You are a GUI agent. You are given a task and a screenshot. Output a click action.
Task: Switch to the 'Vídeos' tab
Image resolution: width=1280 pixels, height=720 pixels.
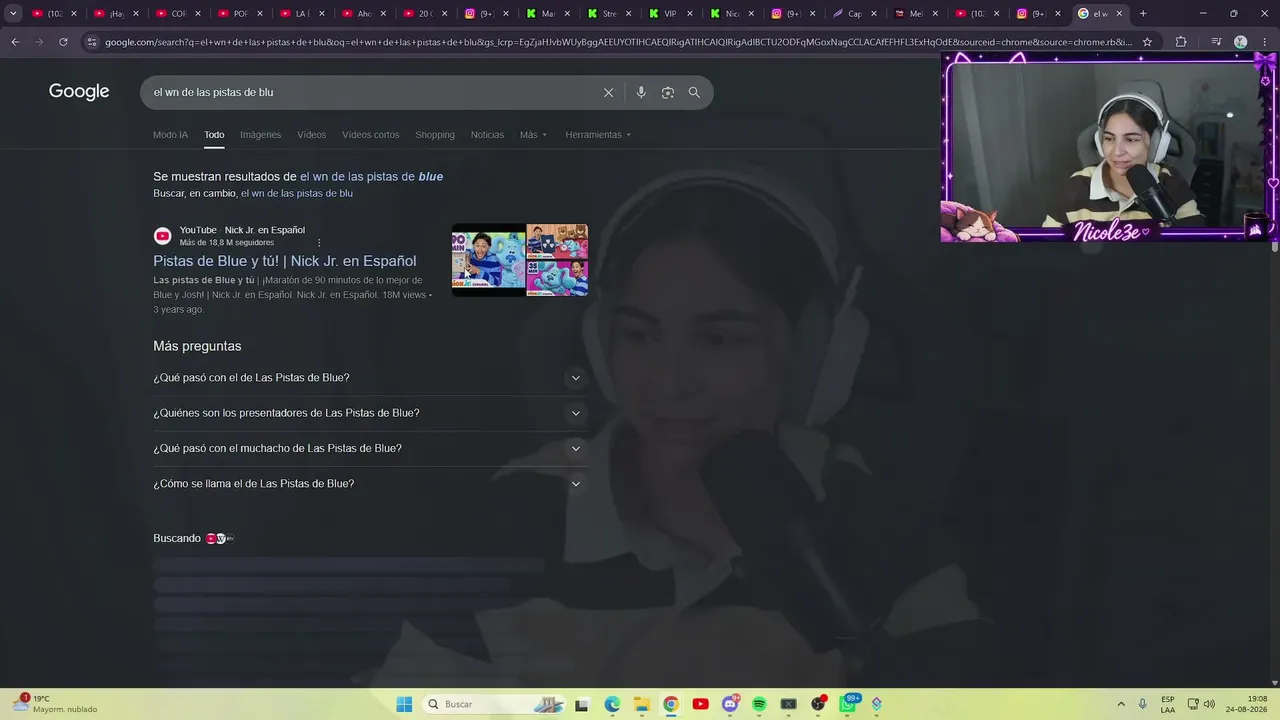(x=312, y=135)
